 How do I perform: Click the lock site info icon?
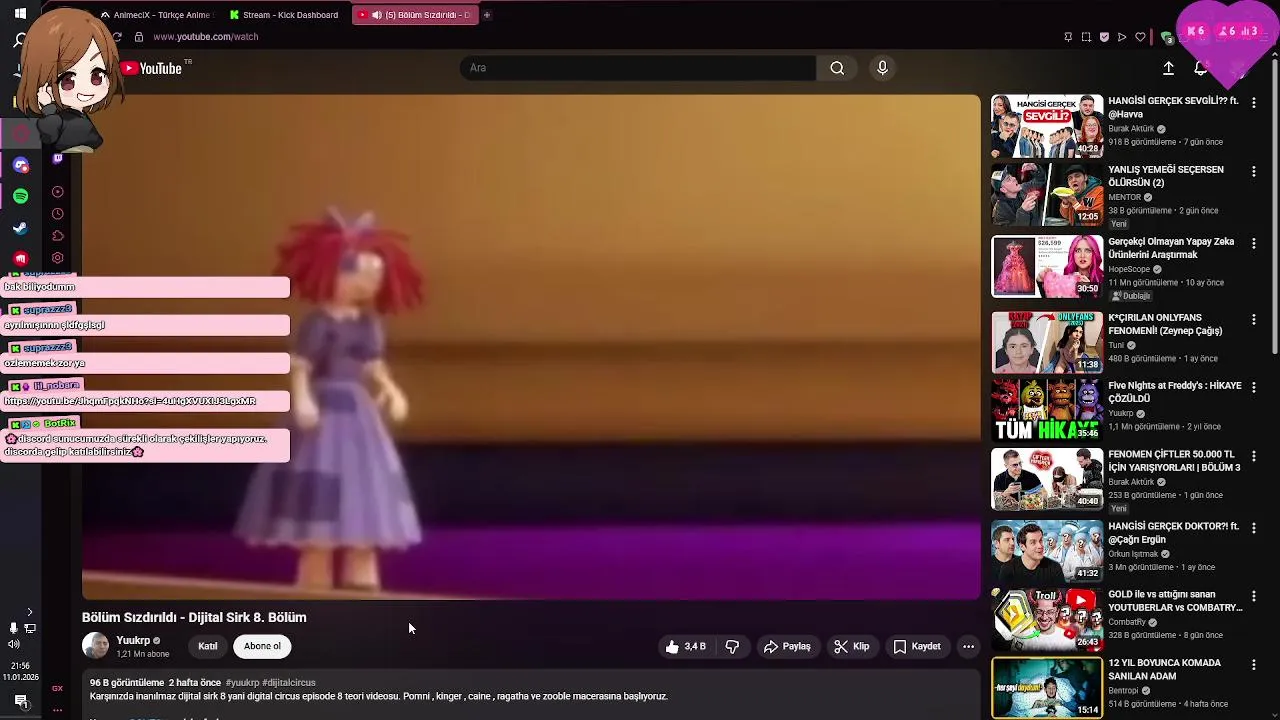139,37
